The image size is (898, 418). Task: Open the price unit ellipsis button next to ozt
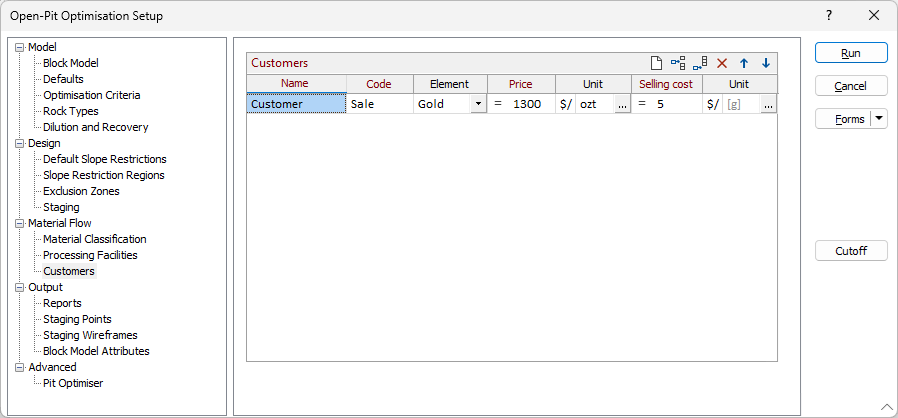click(x=623, y=104)
